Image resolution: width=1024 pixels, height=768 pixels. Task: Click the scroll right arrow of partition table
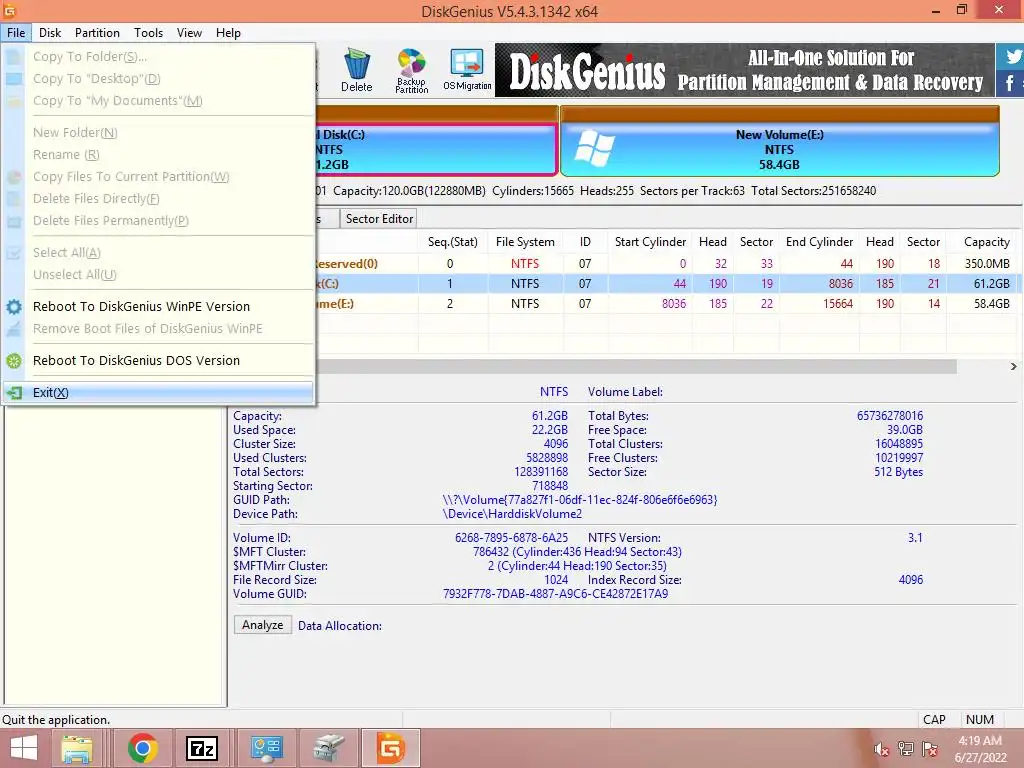pyautogui.click(x=1014, y=367)
